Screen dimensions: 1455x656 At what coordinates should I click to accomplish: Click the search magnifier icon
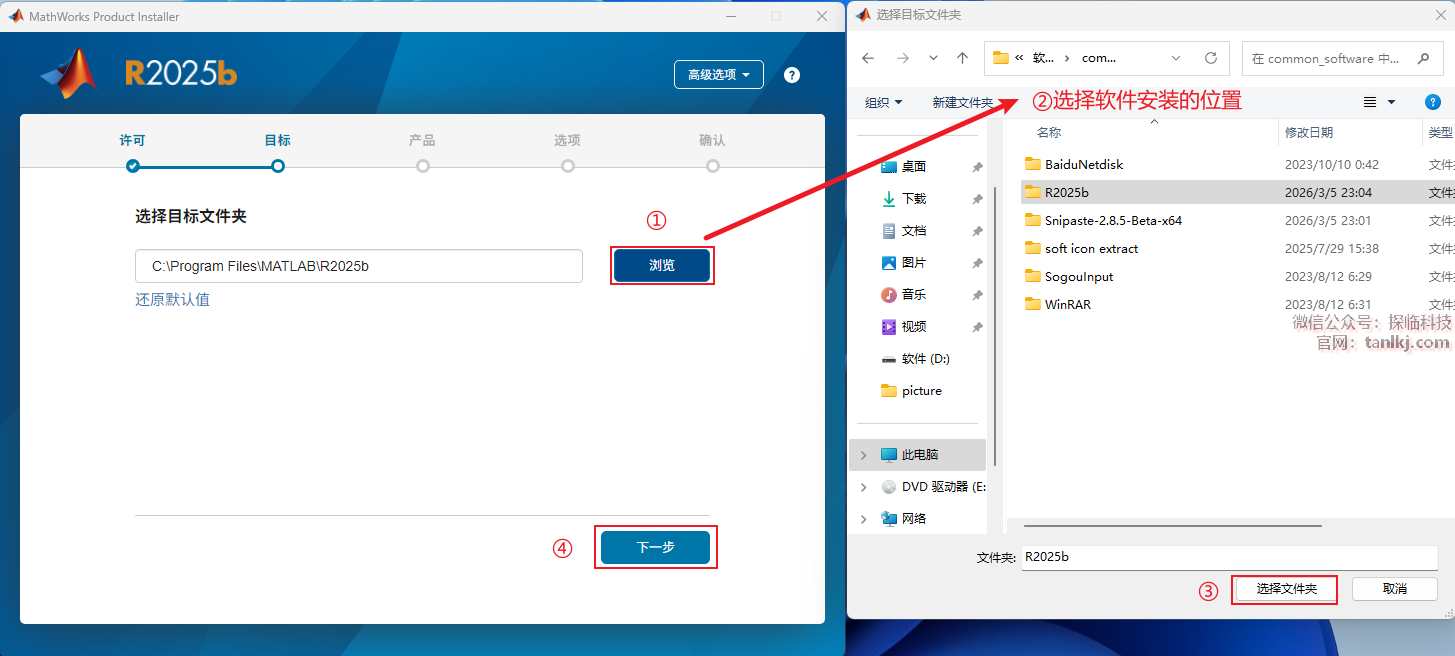[1423, 58]
